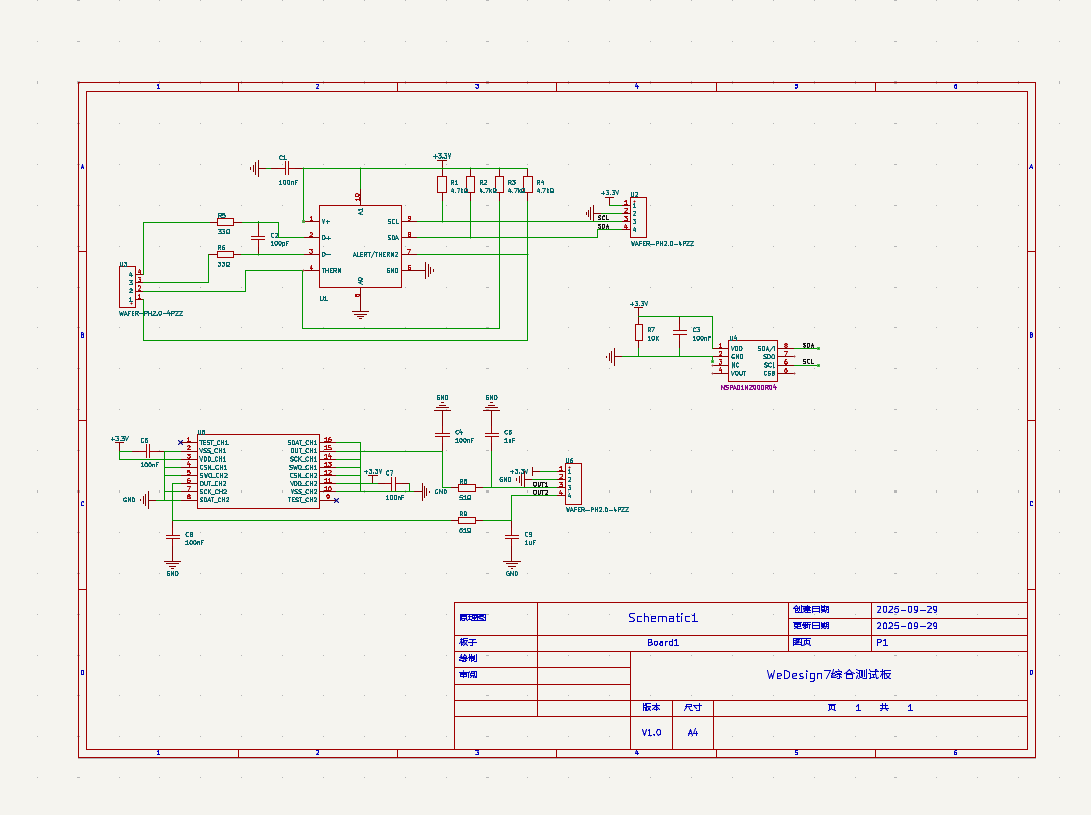Select the 16-pin dual-channel IC symbol
The width and height of the screenshot is (1091, 815).
pyautogui.click(x=258, y=470)
